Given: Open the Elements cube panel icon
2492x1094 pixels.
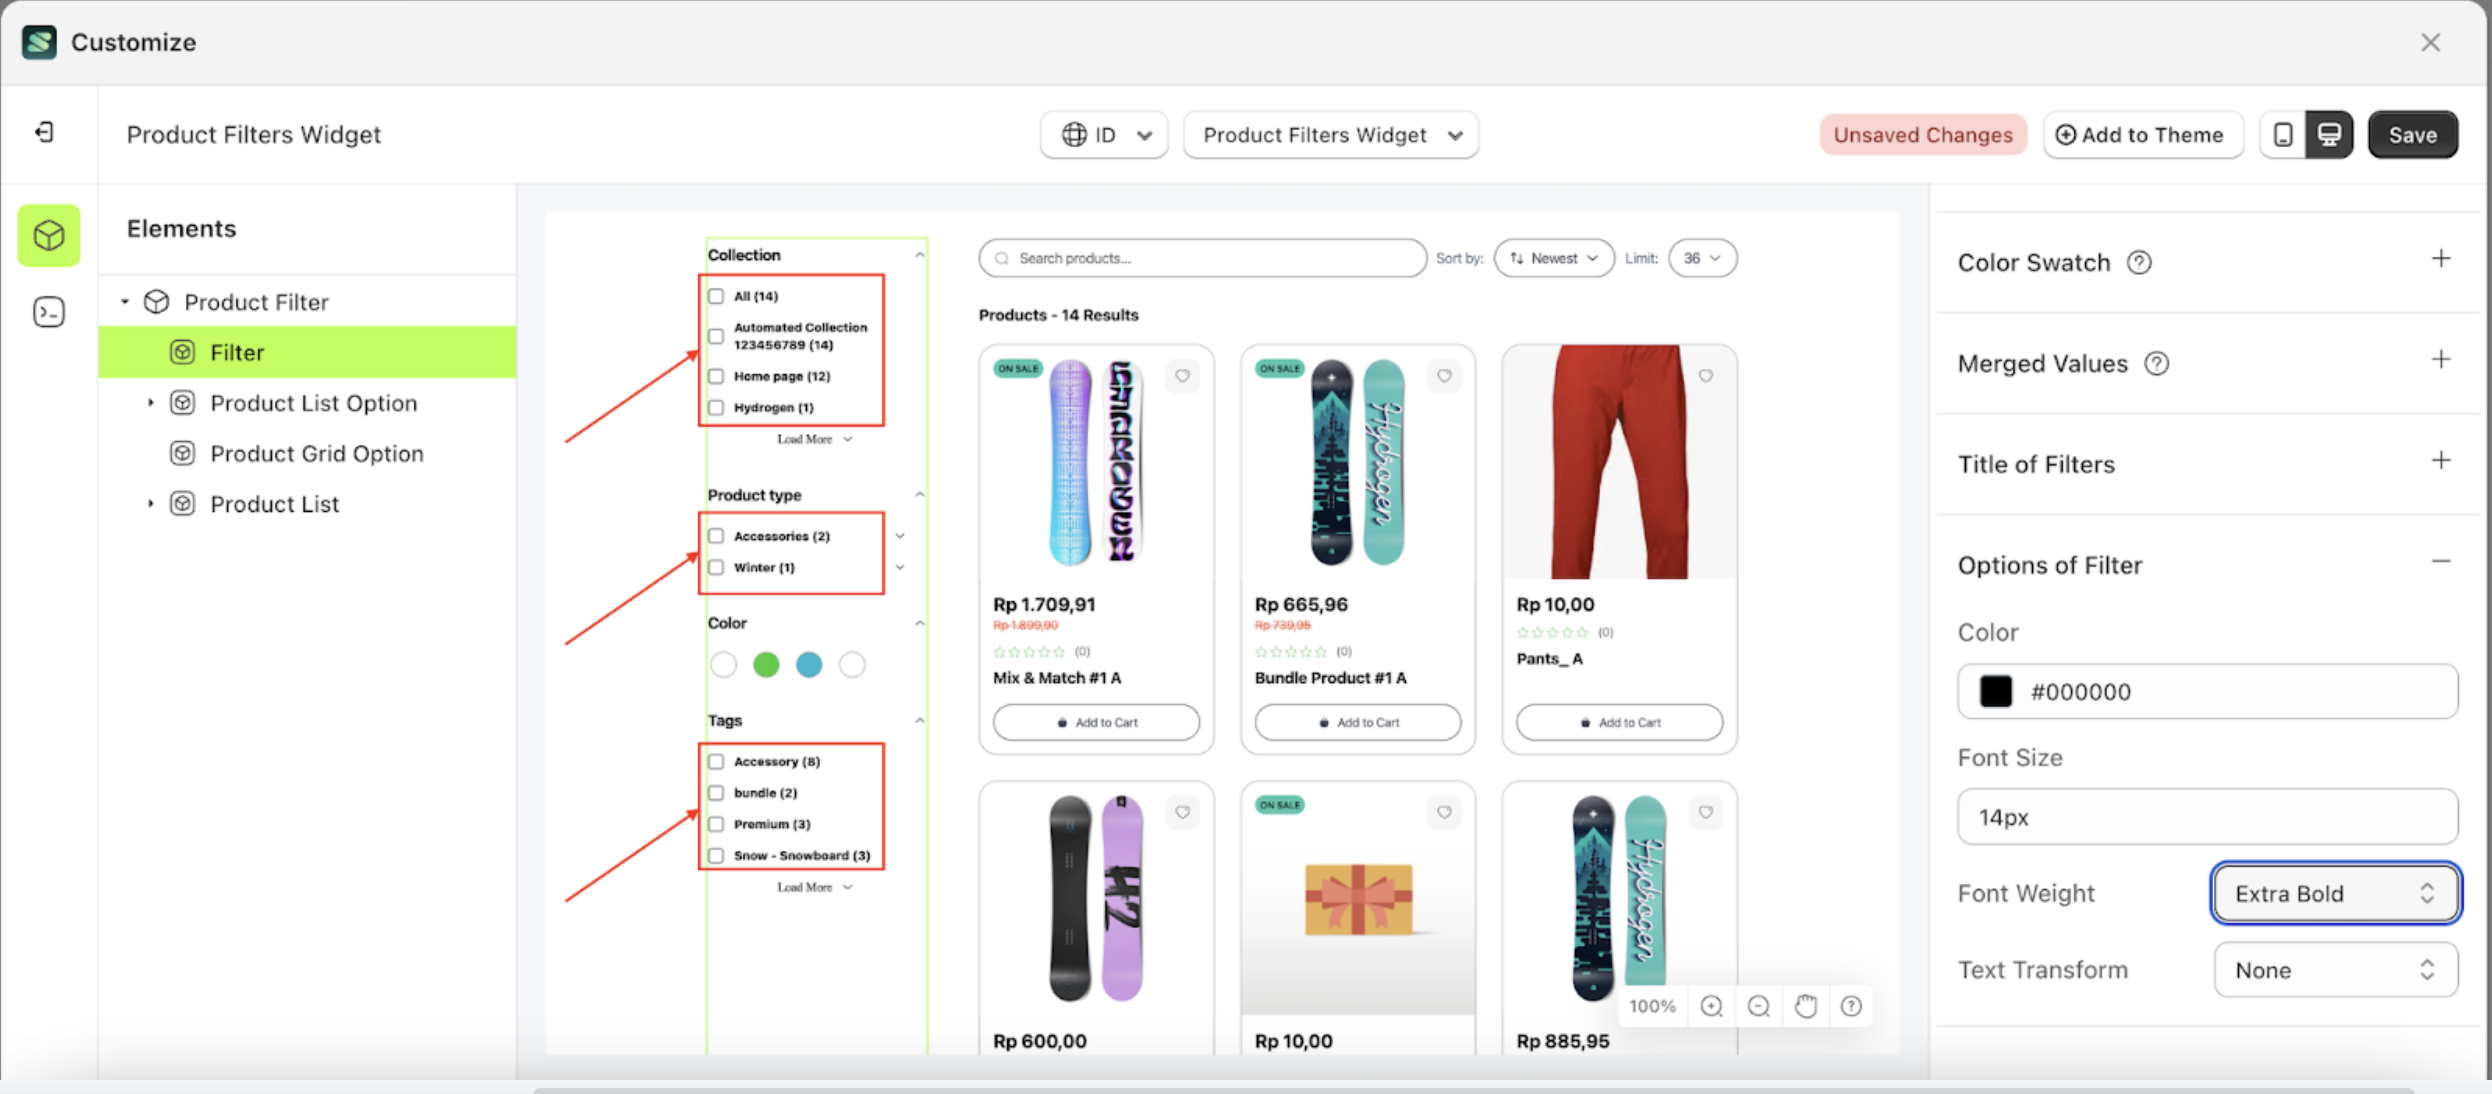Looking at the screenshot, I should click(49, 236).
